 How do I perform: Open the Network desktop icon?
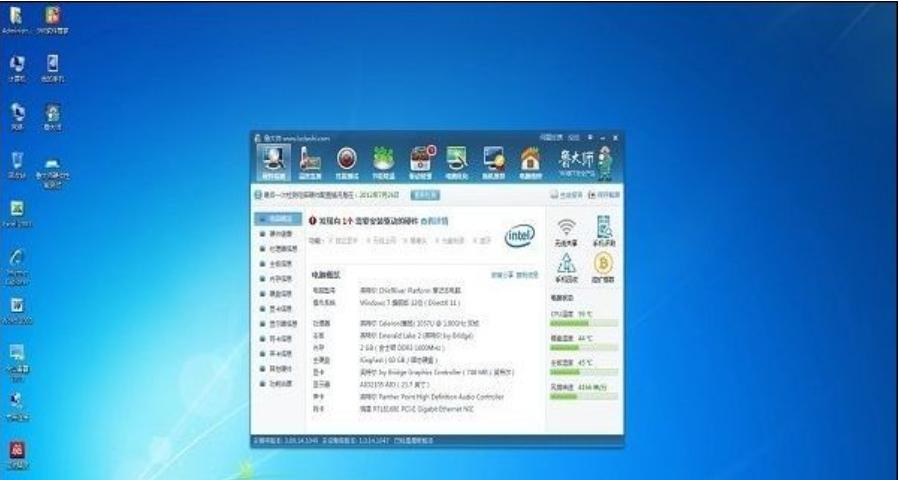(17, 117)
